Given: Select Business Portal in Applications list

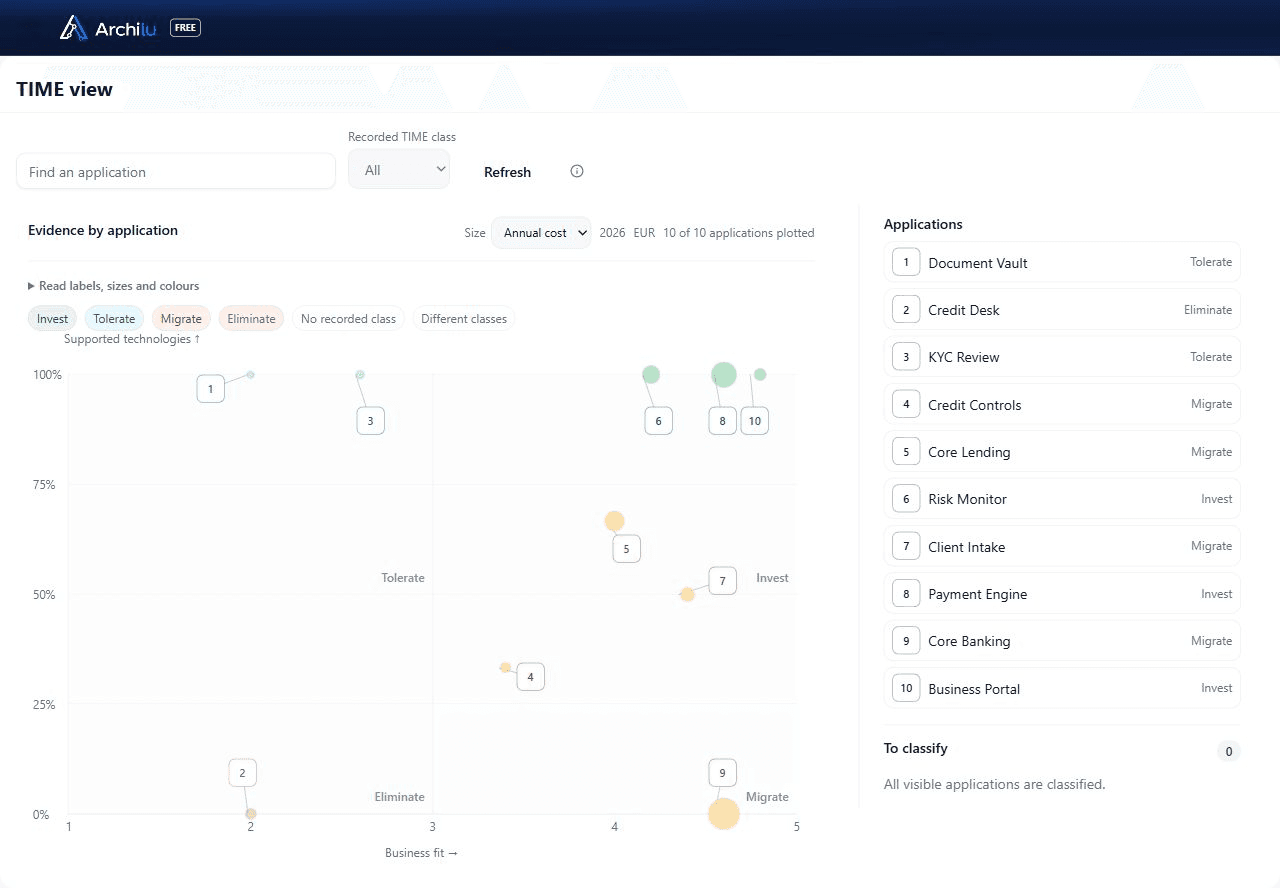Looking at the screenshot, I should (x=1062, y=688).
